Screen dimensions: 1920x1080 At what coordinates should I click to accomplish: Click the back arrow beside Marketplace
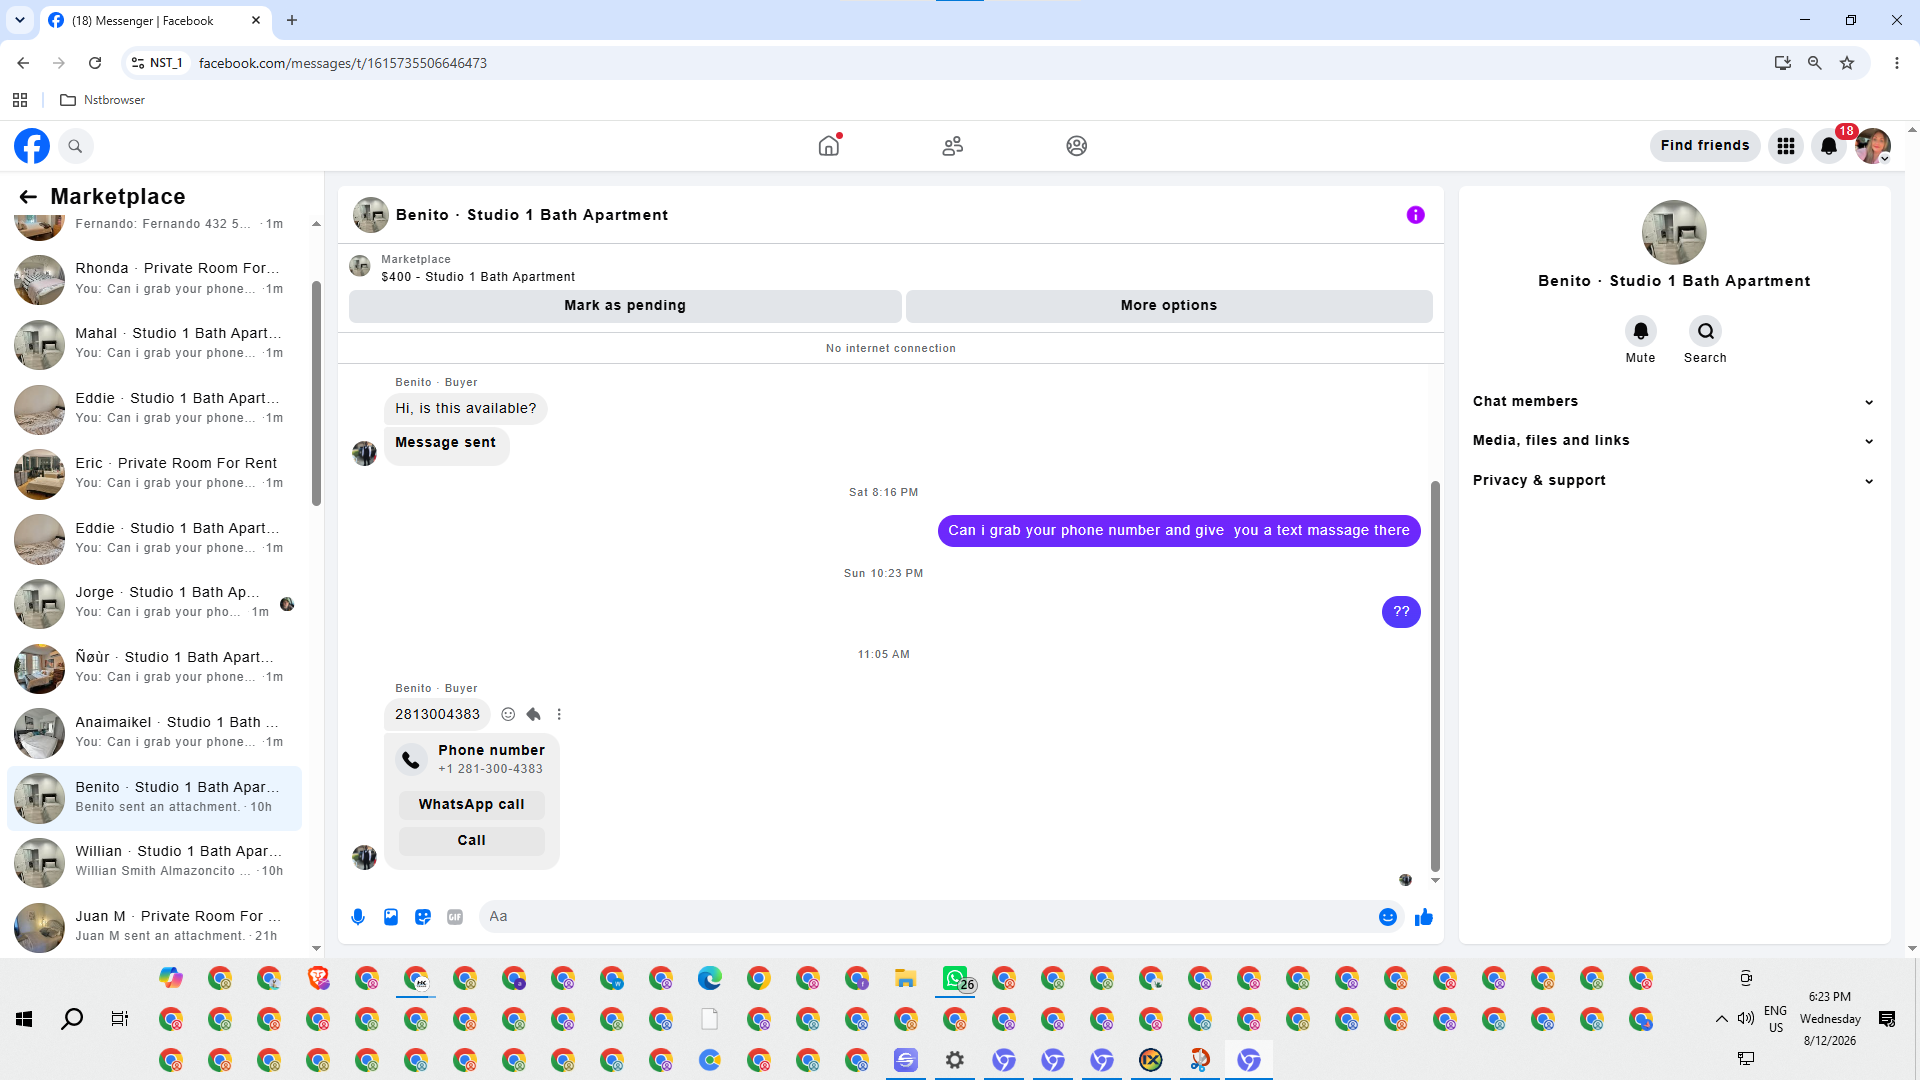28,197
